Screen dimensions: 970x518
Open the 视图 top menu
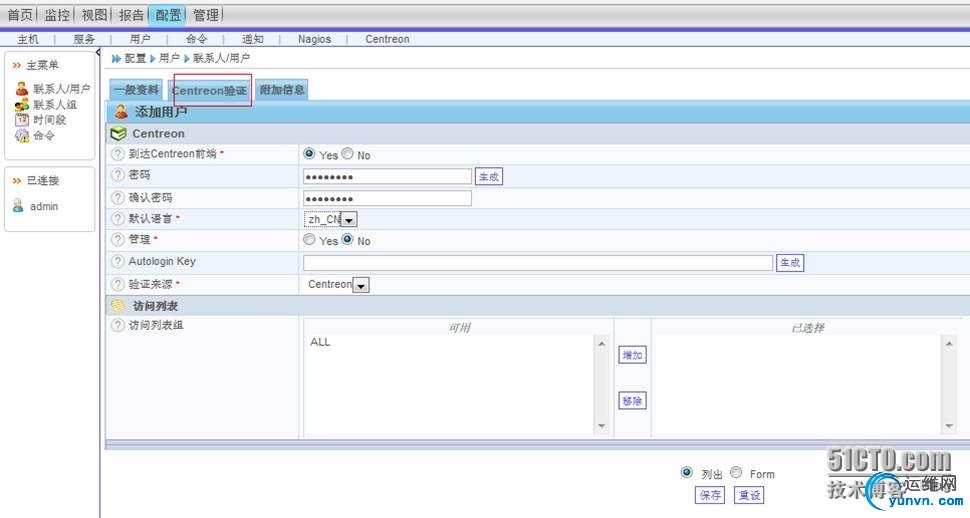(x=94, y=15)
